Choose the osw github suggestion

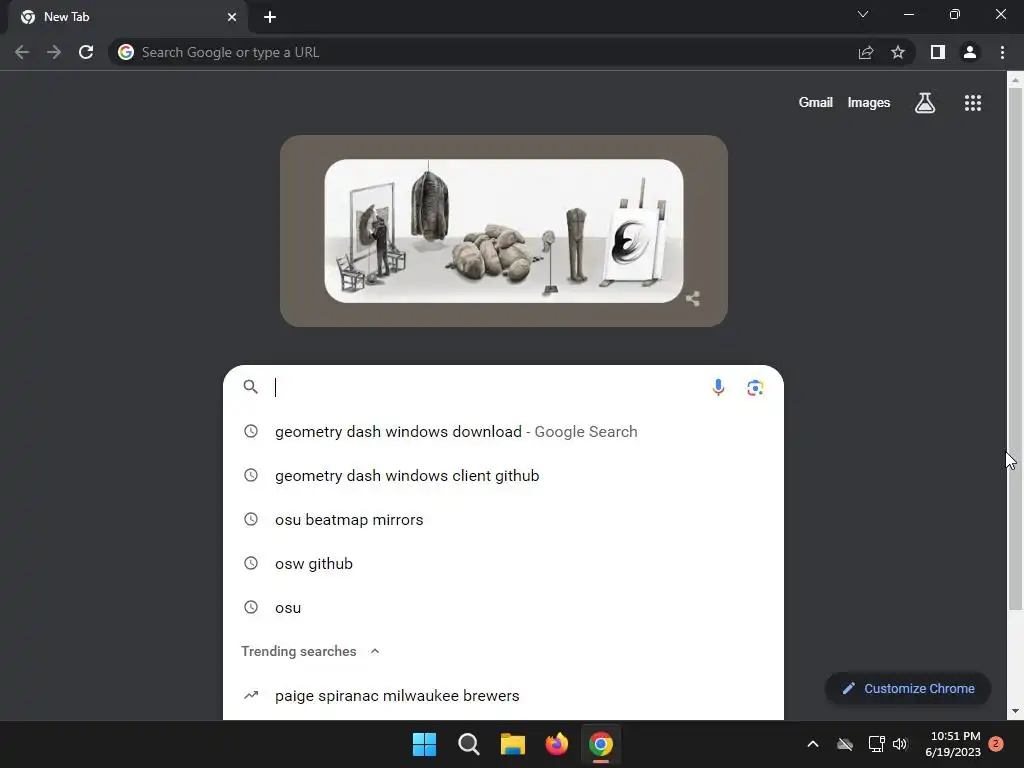[x=503, y=564]
